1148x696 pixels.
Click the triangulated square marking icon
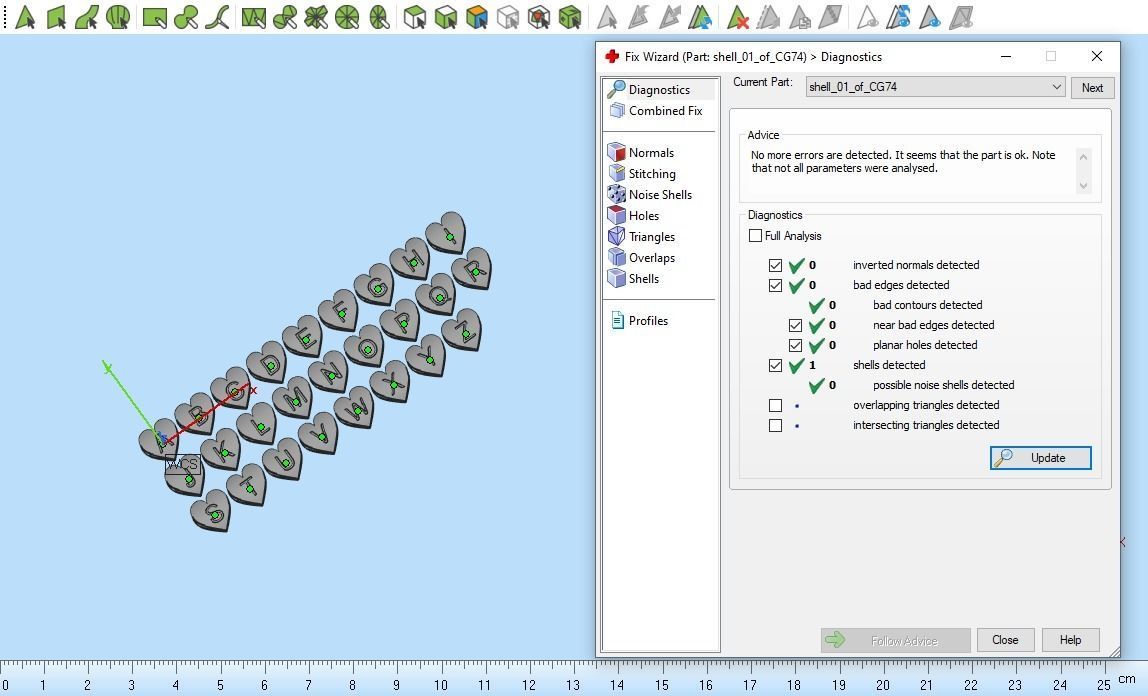point(253,16)
